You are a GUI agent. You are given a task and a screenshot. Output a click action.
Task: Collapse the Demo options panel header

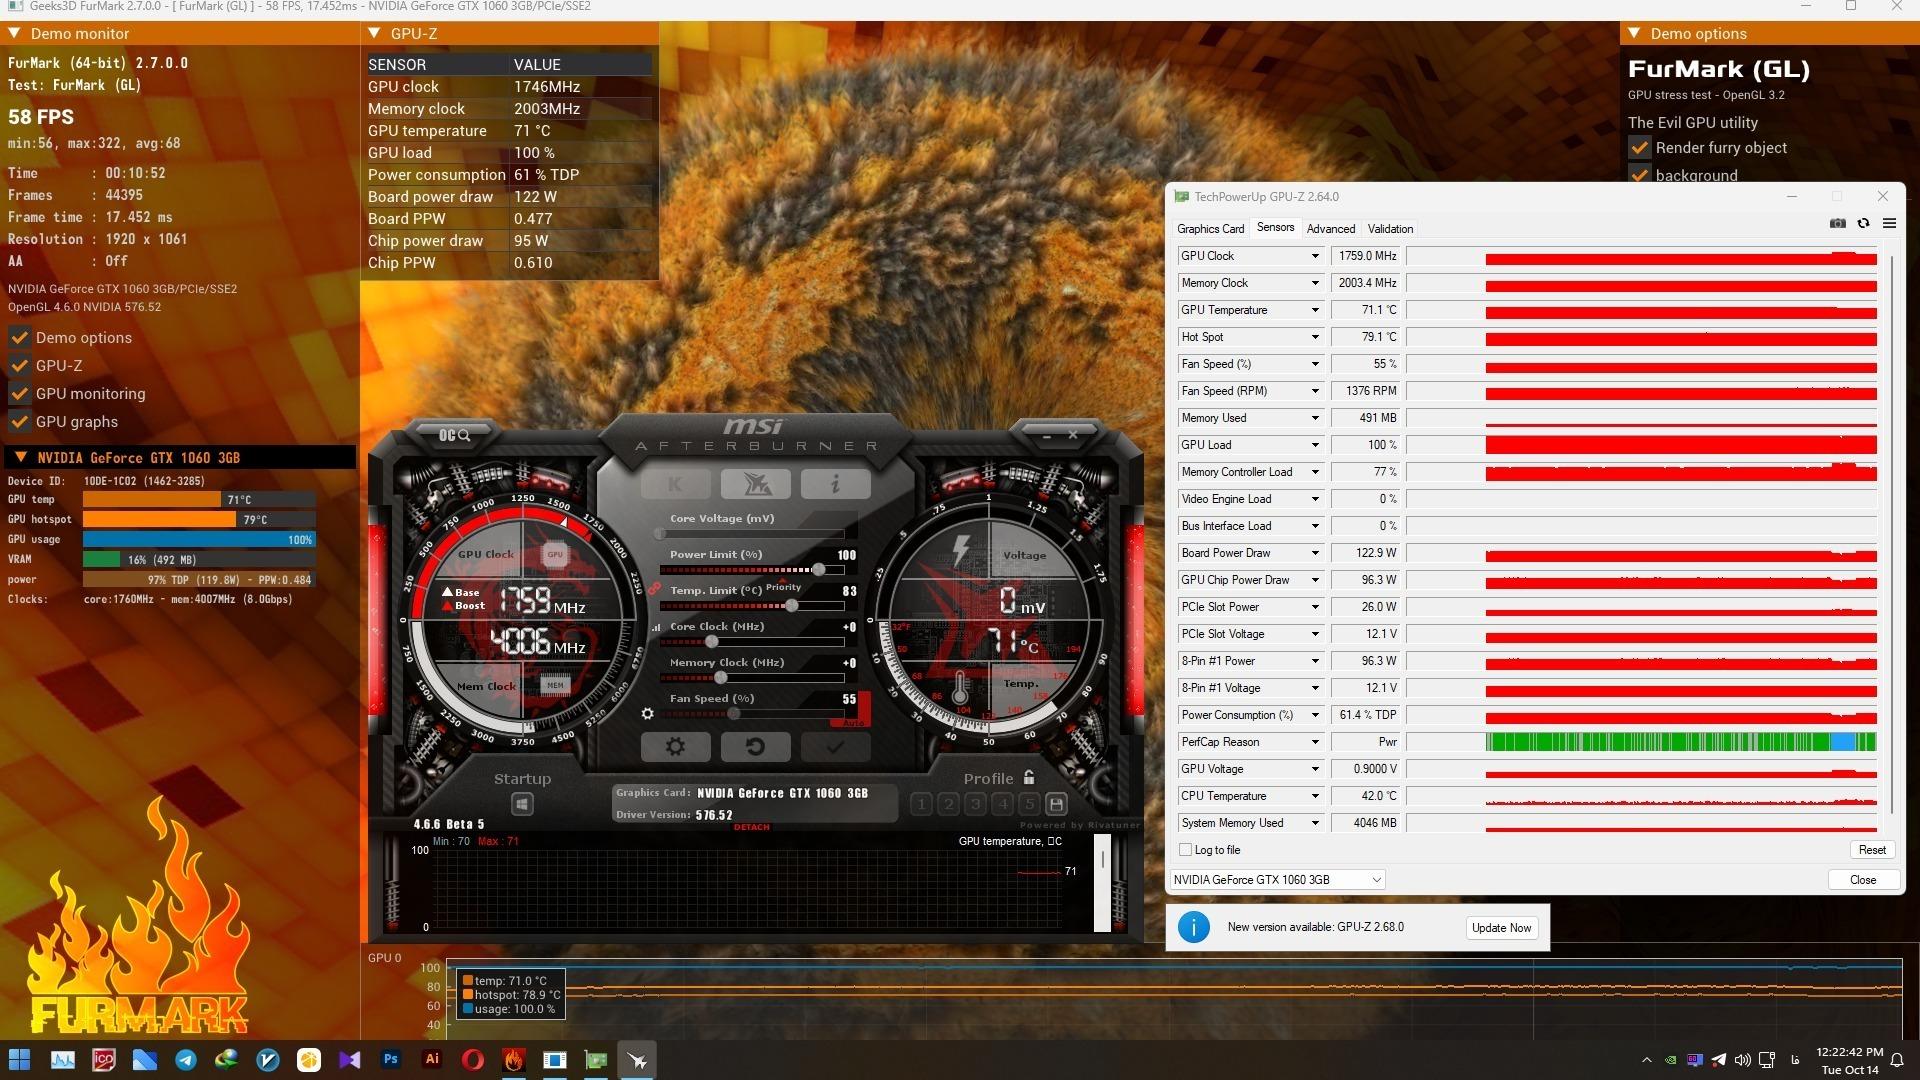point(1634,33)
